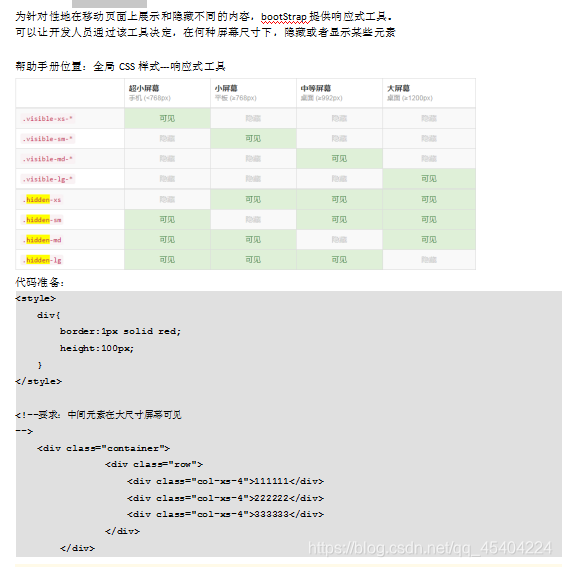The image size is (562, 567).
Task: Click the first paragraph line about 响应式工具
Action: pyautogui.click(x=204, y=17)
